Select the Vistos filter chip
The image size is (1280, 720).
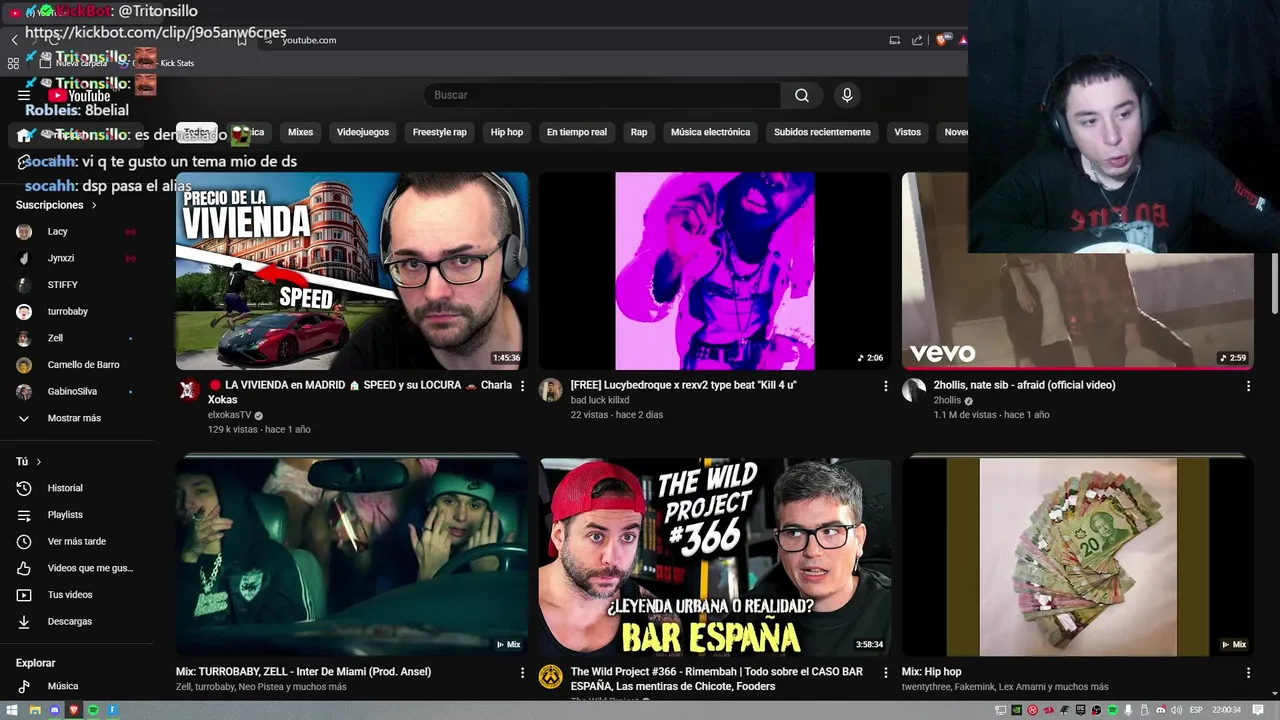(907, 132)
